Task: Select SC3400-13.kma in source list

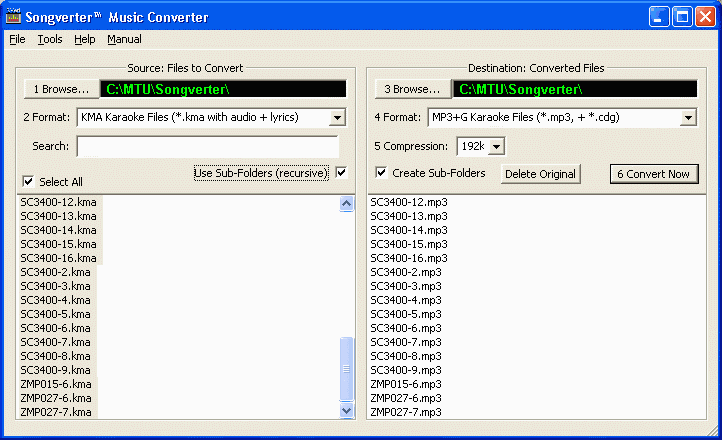Action: click(58, 216)
